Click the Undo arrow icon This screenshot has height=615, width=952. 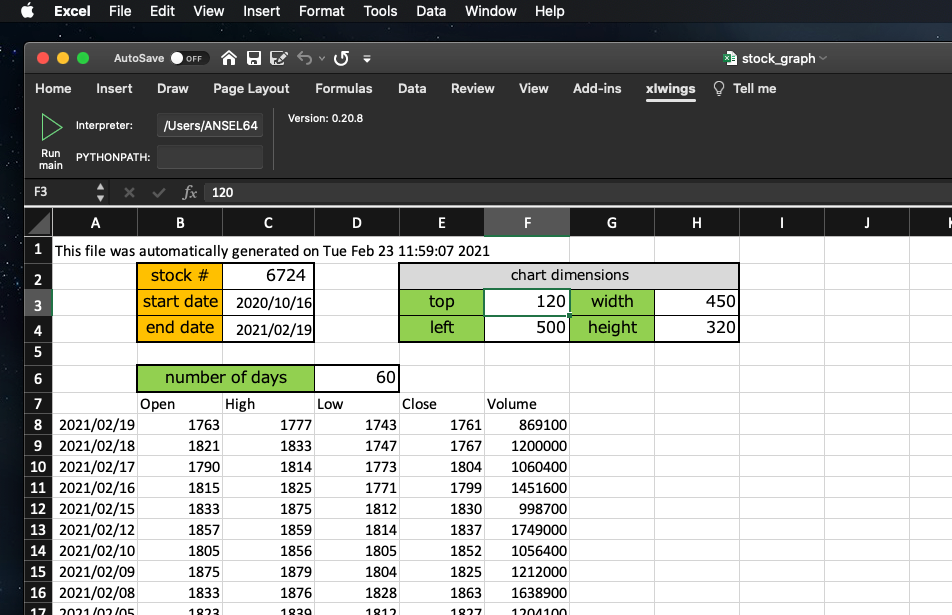(x=305, y=58)
